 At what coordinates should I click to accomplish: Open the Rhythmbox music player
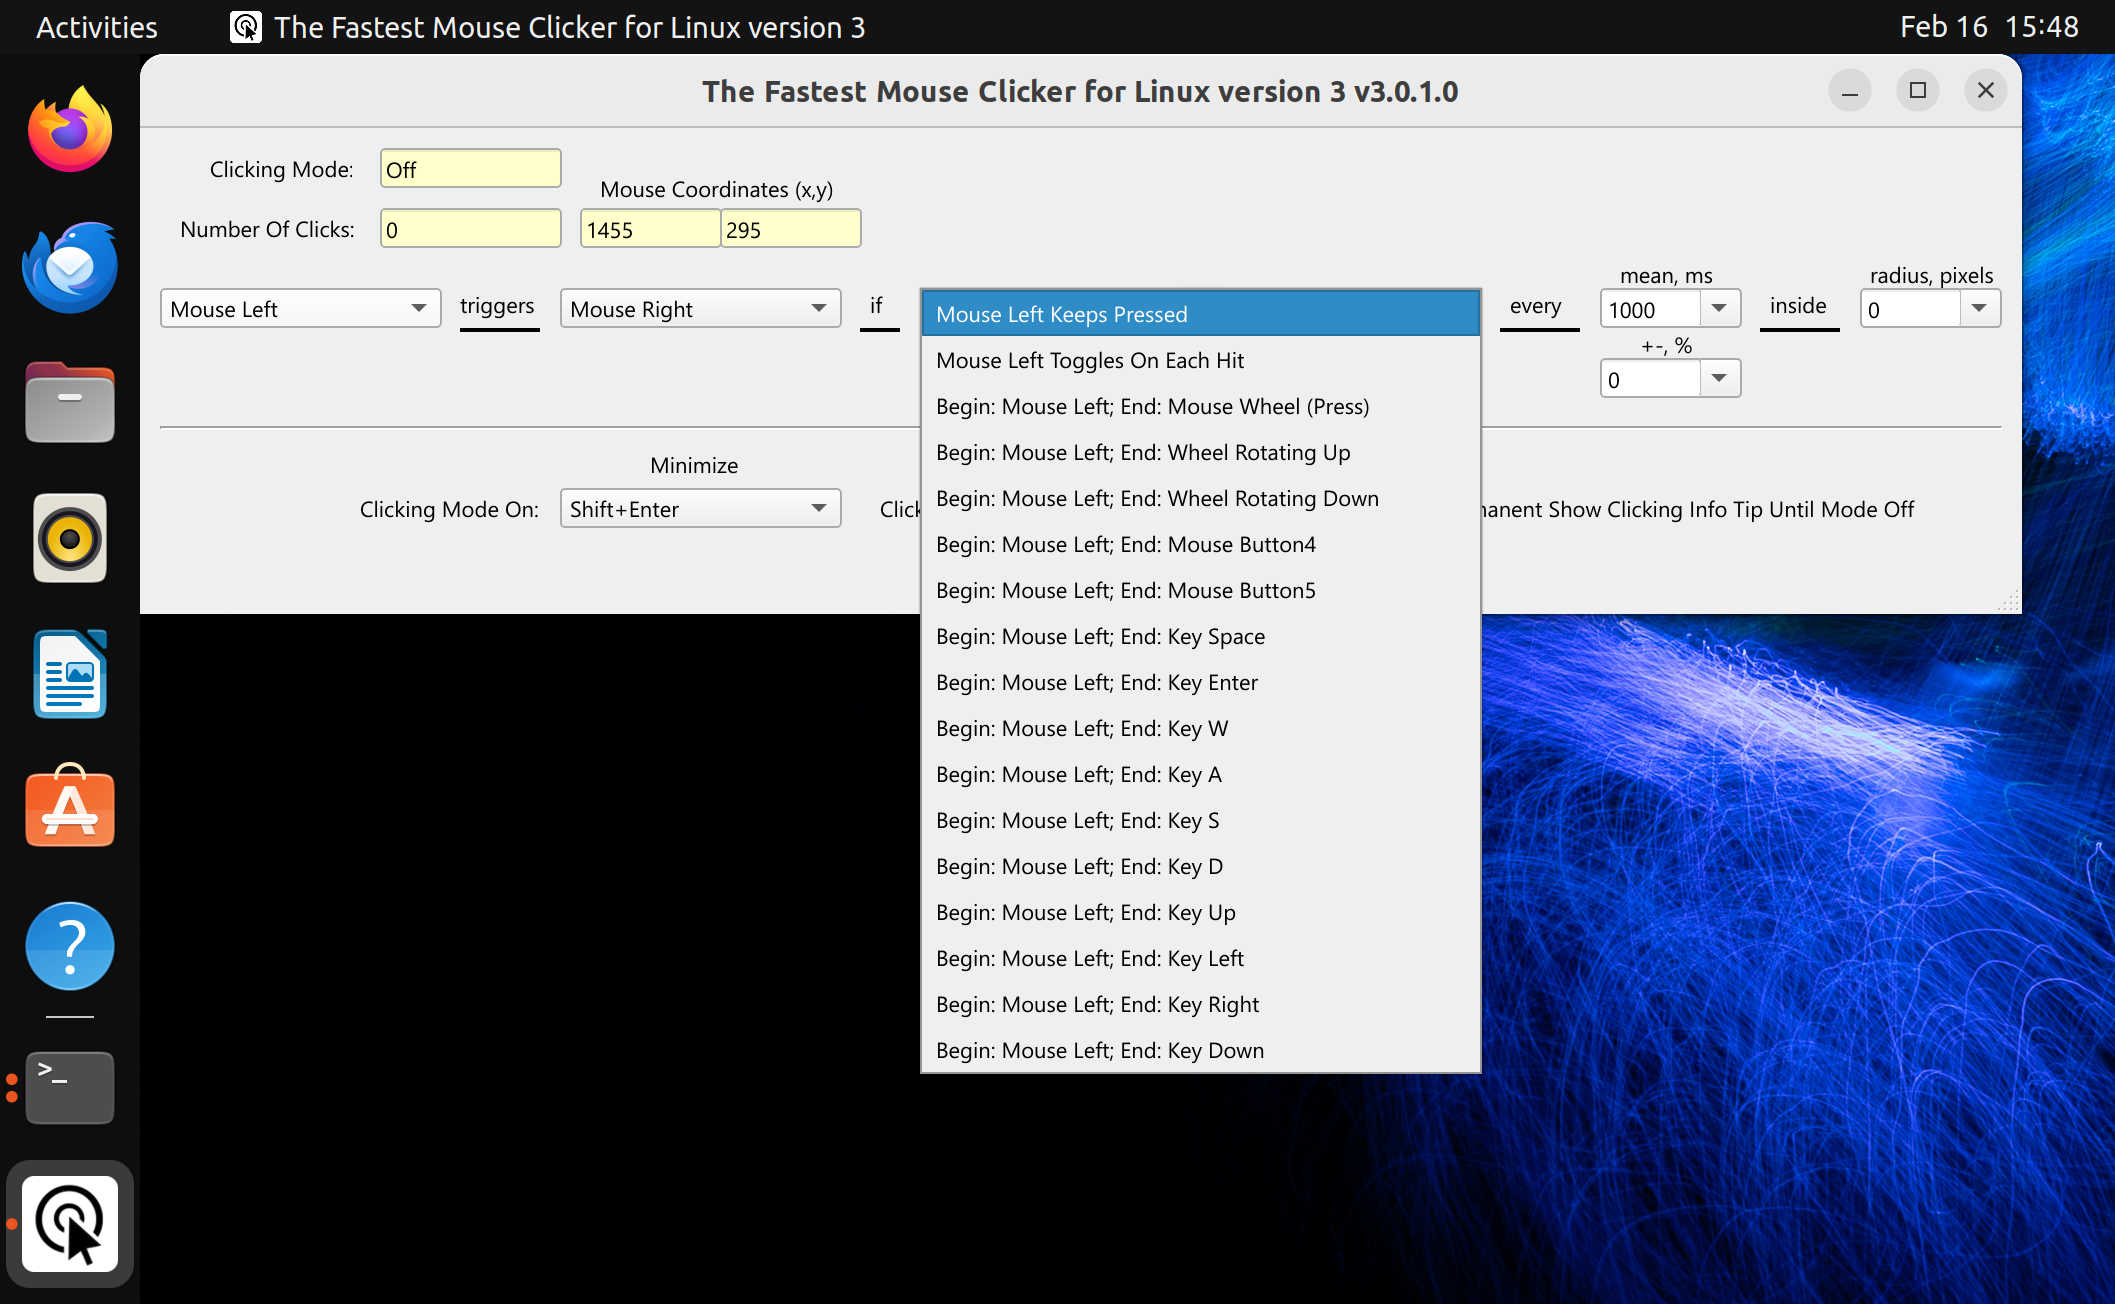(69, 538)
